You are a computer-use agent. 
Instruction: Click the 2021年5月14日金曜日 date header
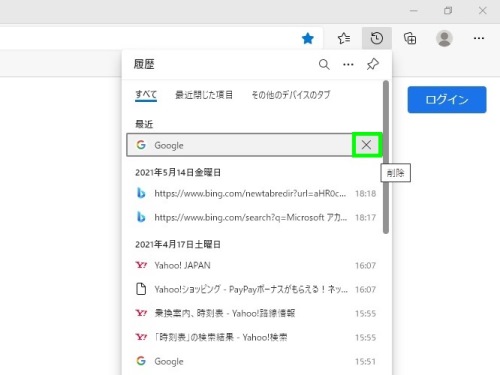[x=178, y=172]
